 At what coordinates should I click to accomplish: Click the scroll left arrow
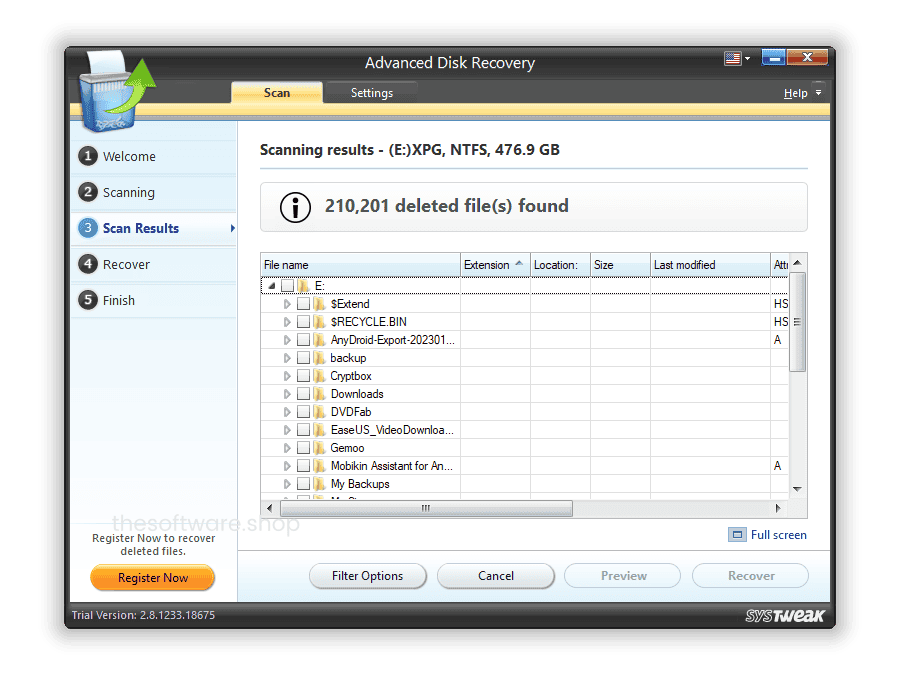270,508
